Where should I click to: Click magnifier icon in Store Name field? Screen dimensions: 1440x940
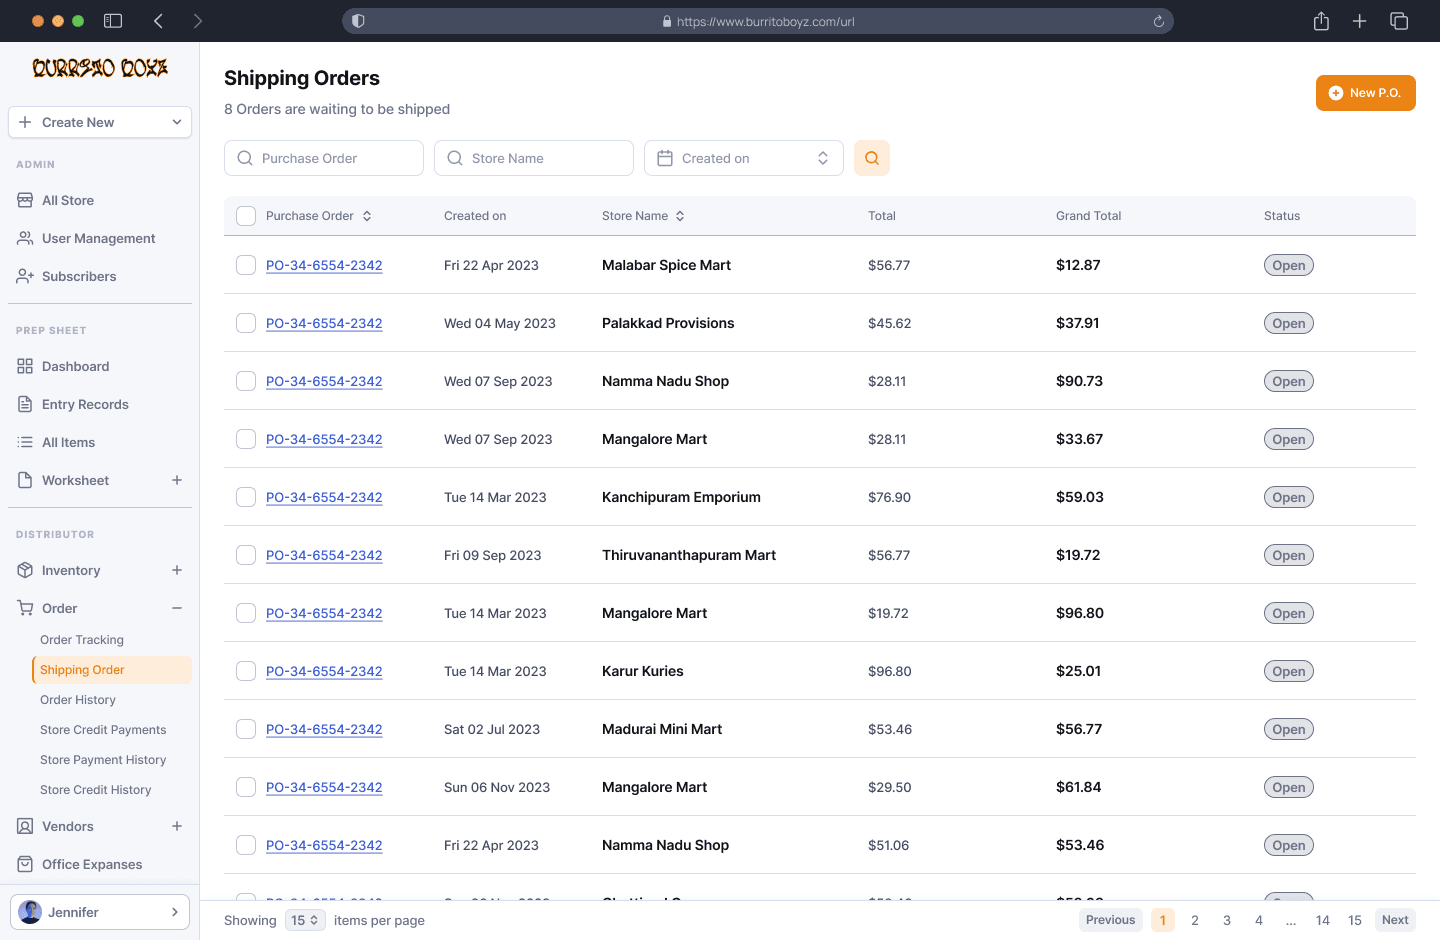455,158
